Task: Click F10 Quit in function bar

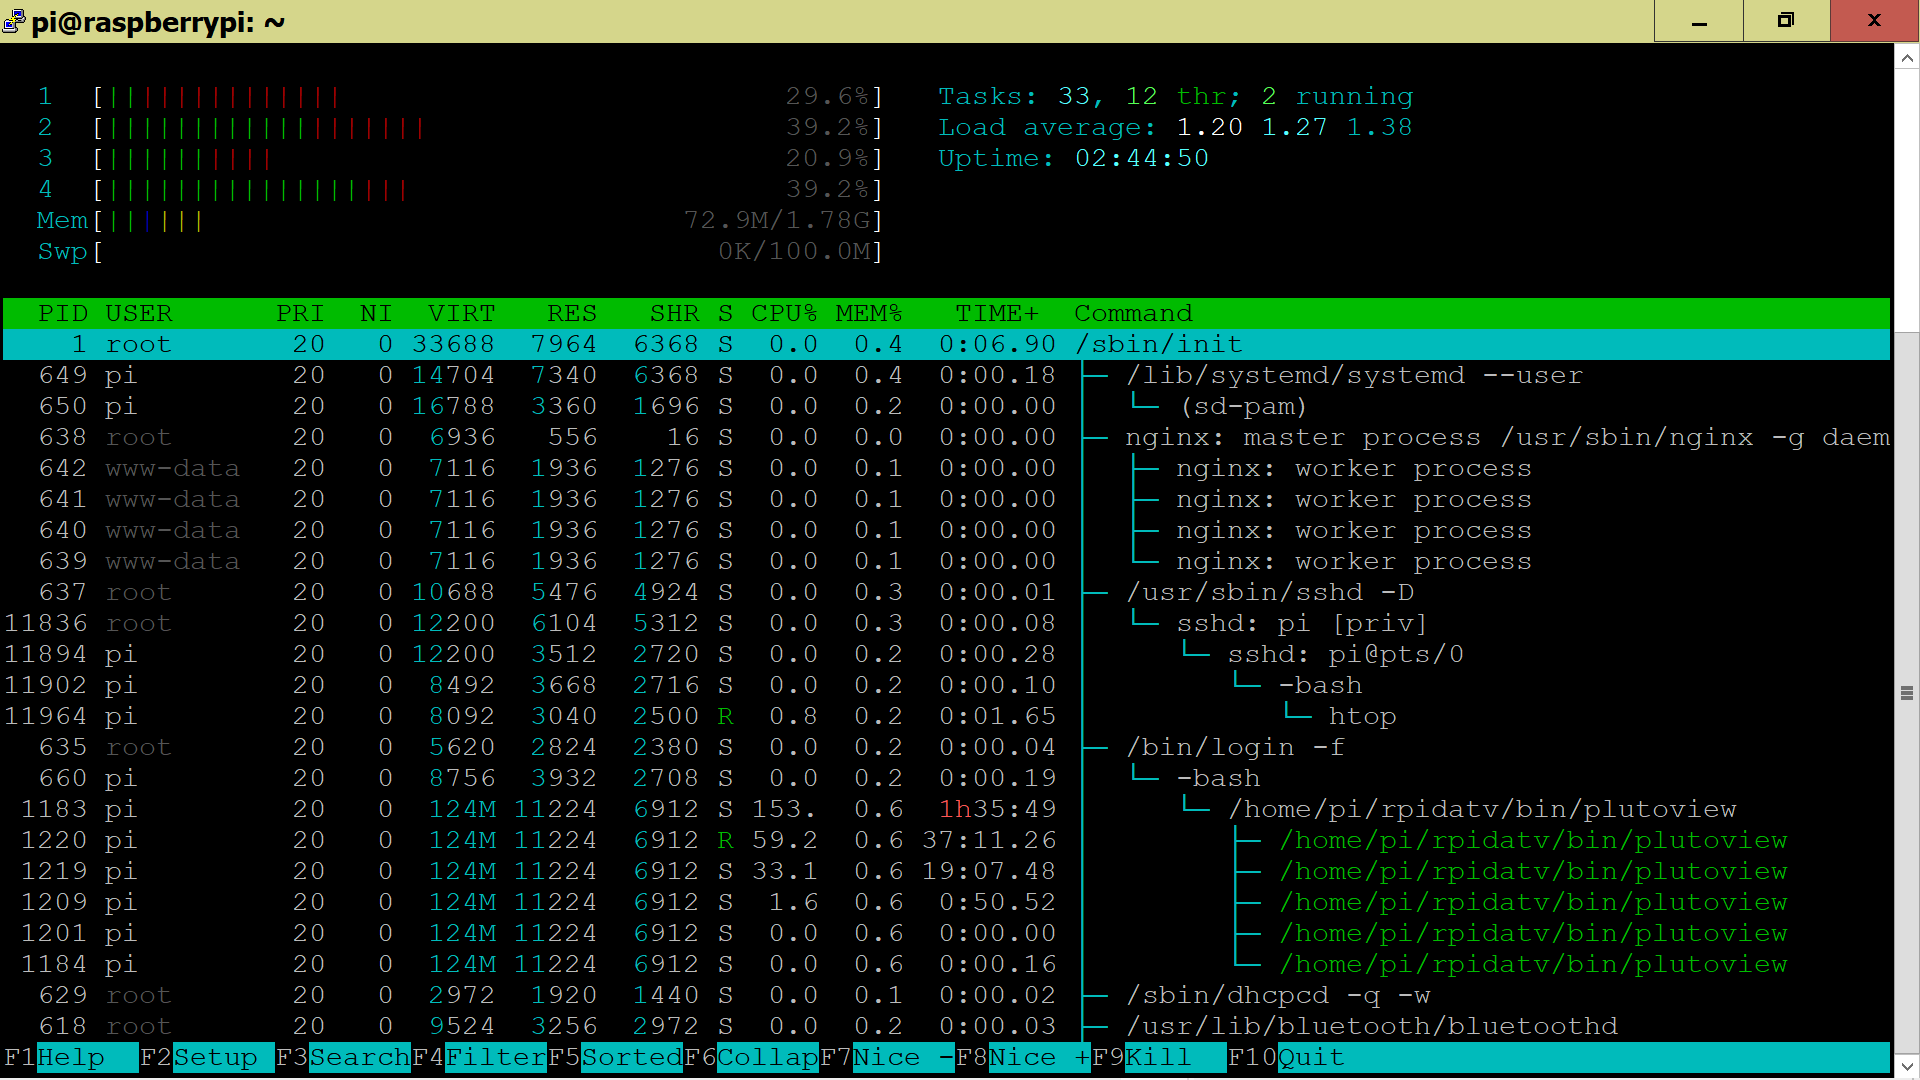Action: coord(1286,1057)
